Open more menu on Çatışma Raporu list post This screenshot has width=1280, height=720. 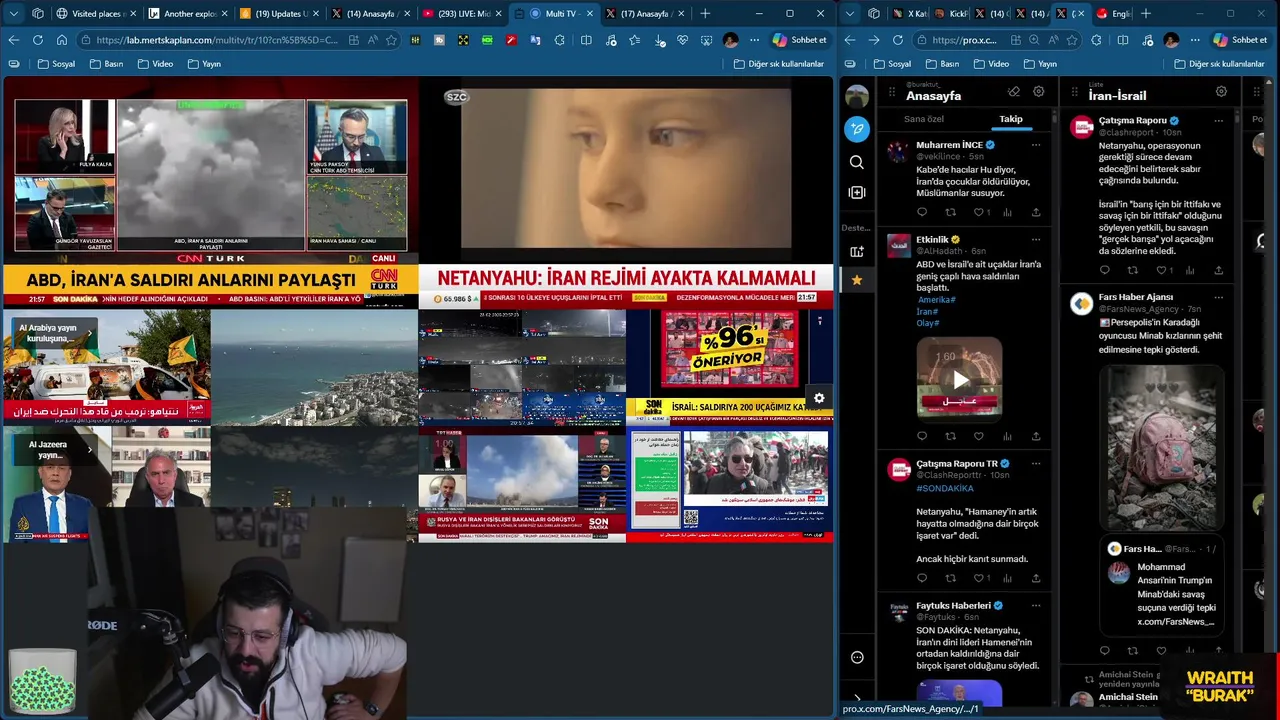[1218, 121]
